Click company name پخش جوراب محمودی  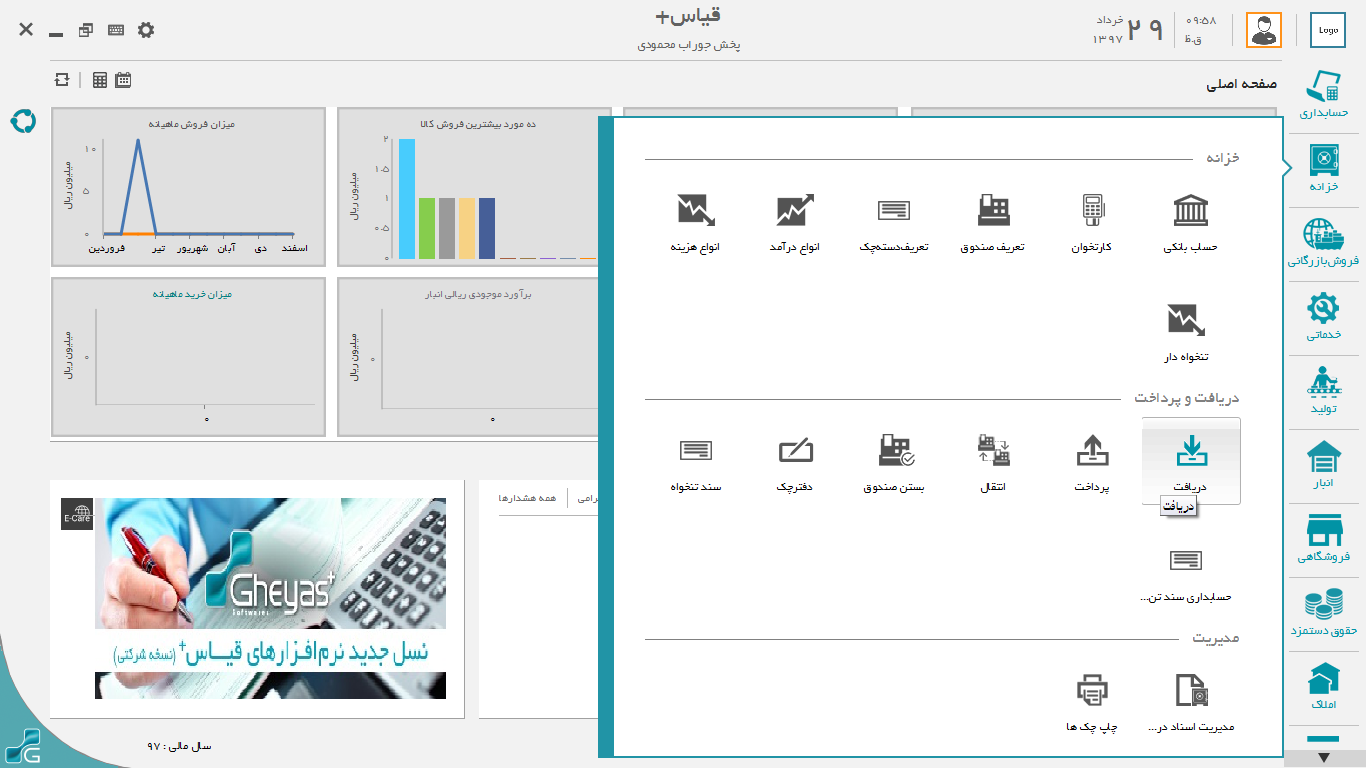[688, 45]
